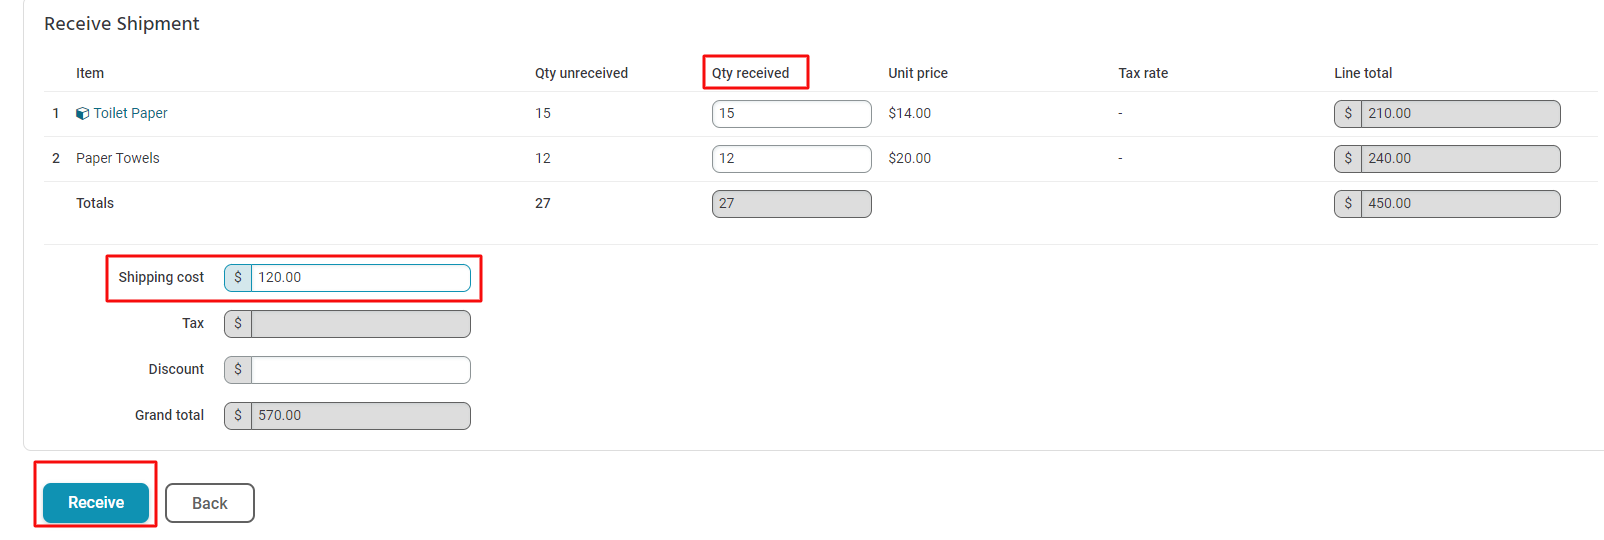
Task: Click the dollar sign beside Grand total
Action: tap(238, 416)
